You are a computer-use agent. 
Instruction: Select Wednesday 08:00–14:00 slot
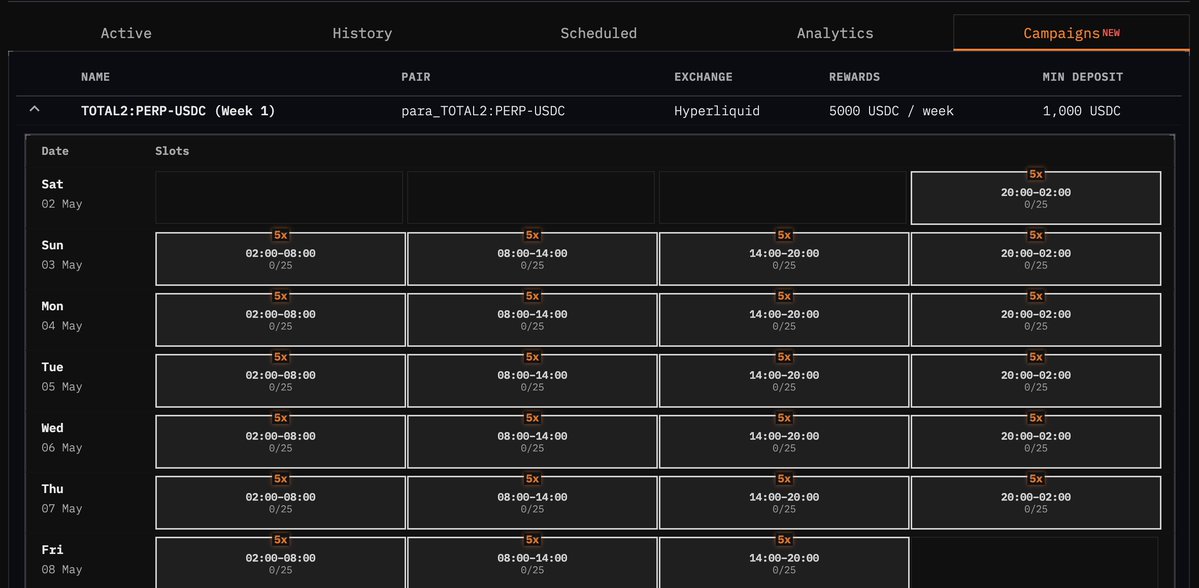[x=532, y=441]
